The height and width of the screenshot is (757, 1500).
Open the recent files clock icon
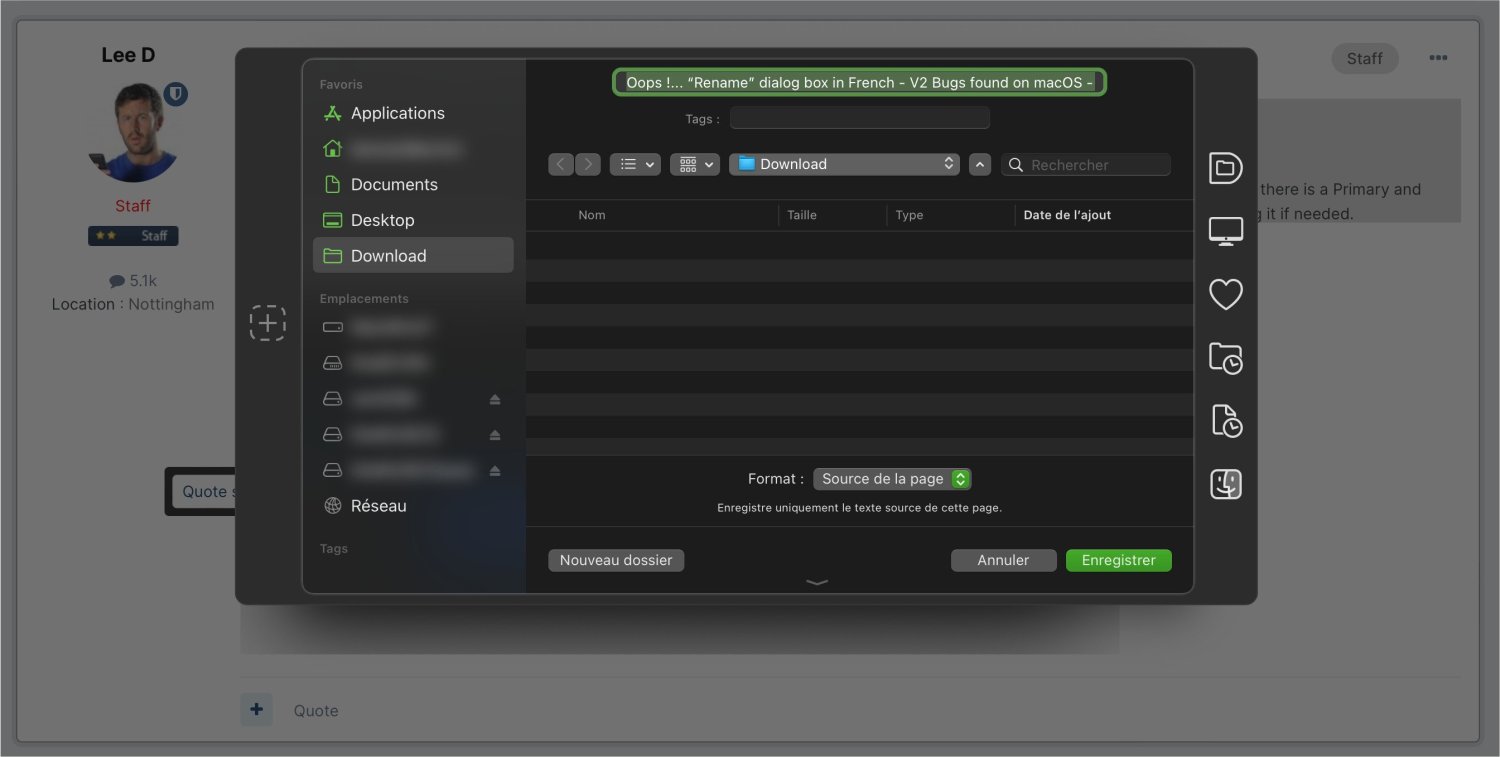[1226, 420]
